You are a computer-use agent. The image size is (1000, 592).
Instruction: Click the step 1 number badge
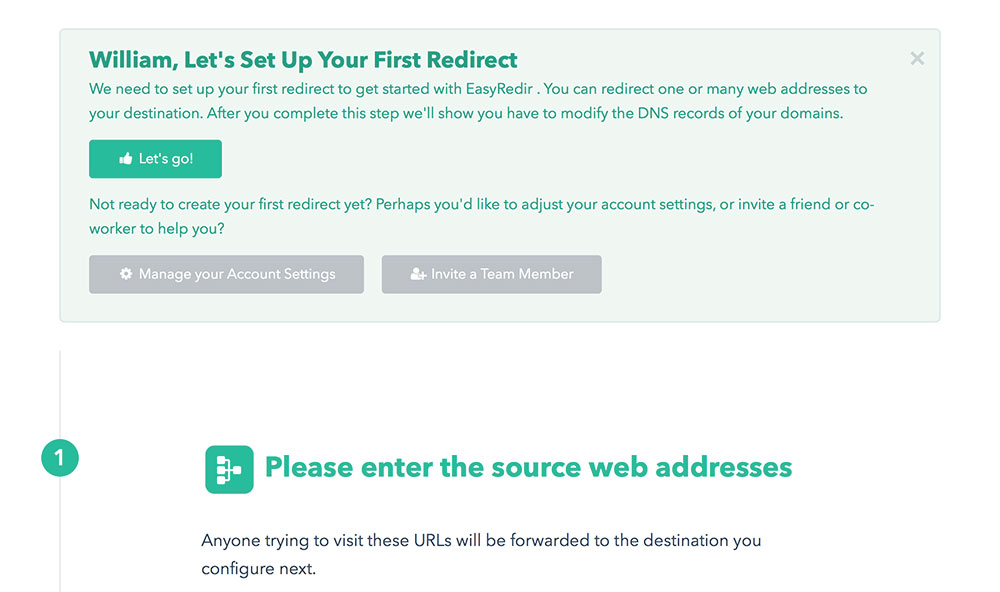pos(59,458)
